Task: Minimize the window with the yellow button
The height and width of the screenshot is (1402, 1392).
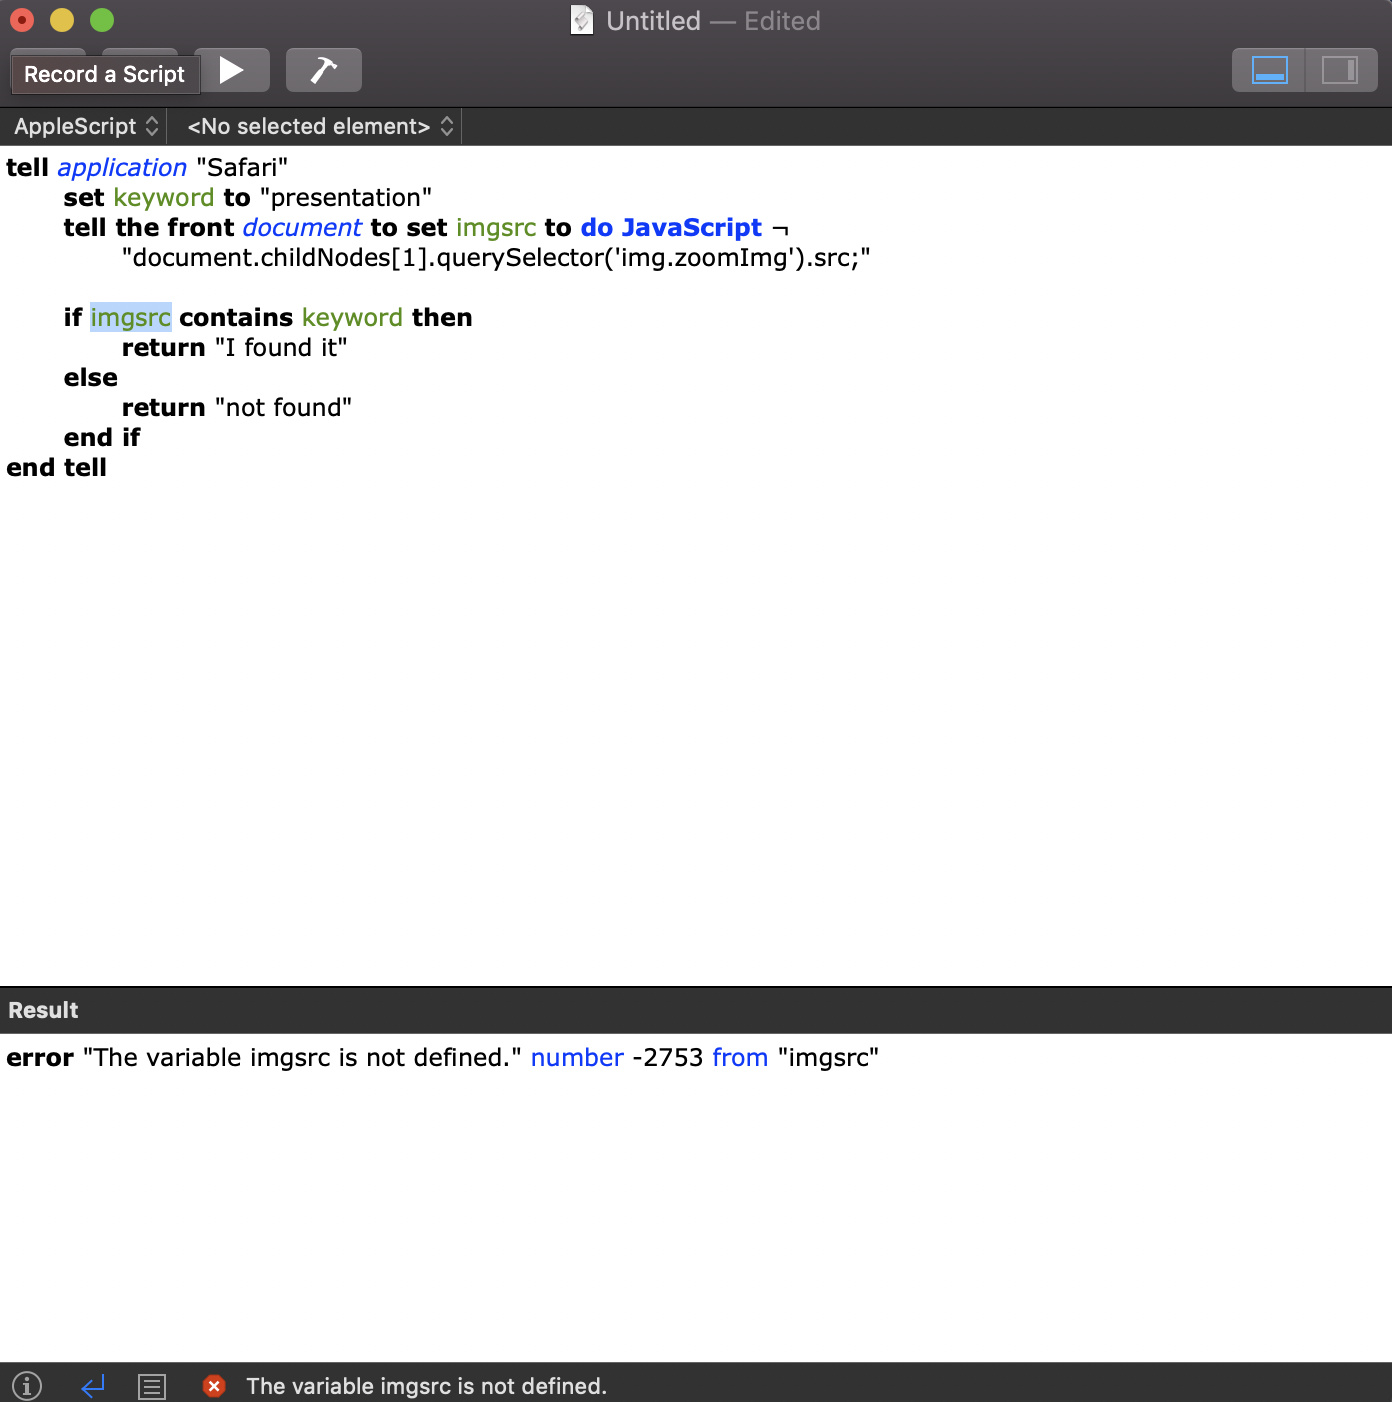Action: click(62, 20)
